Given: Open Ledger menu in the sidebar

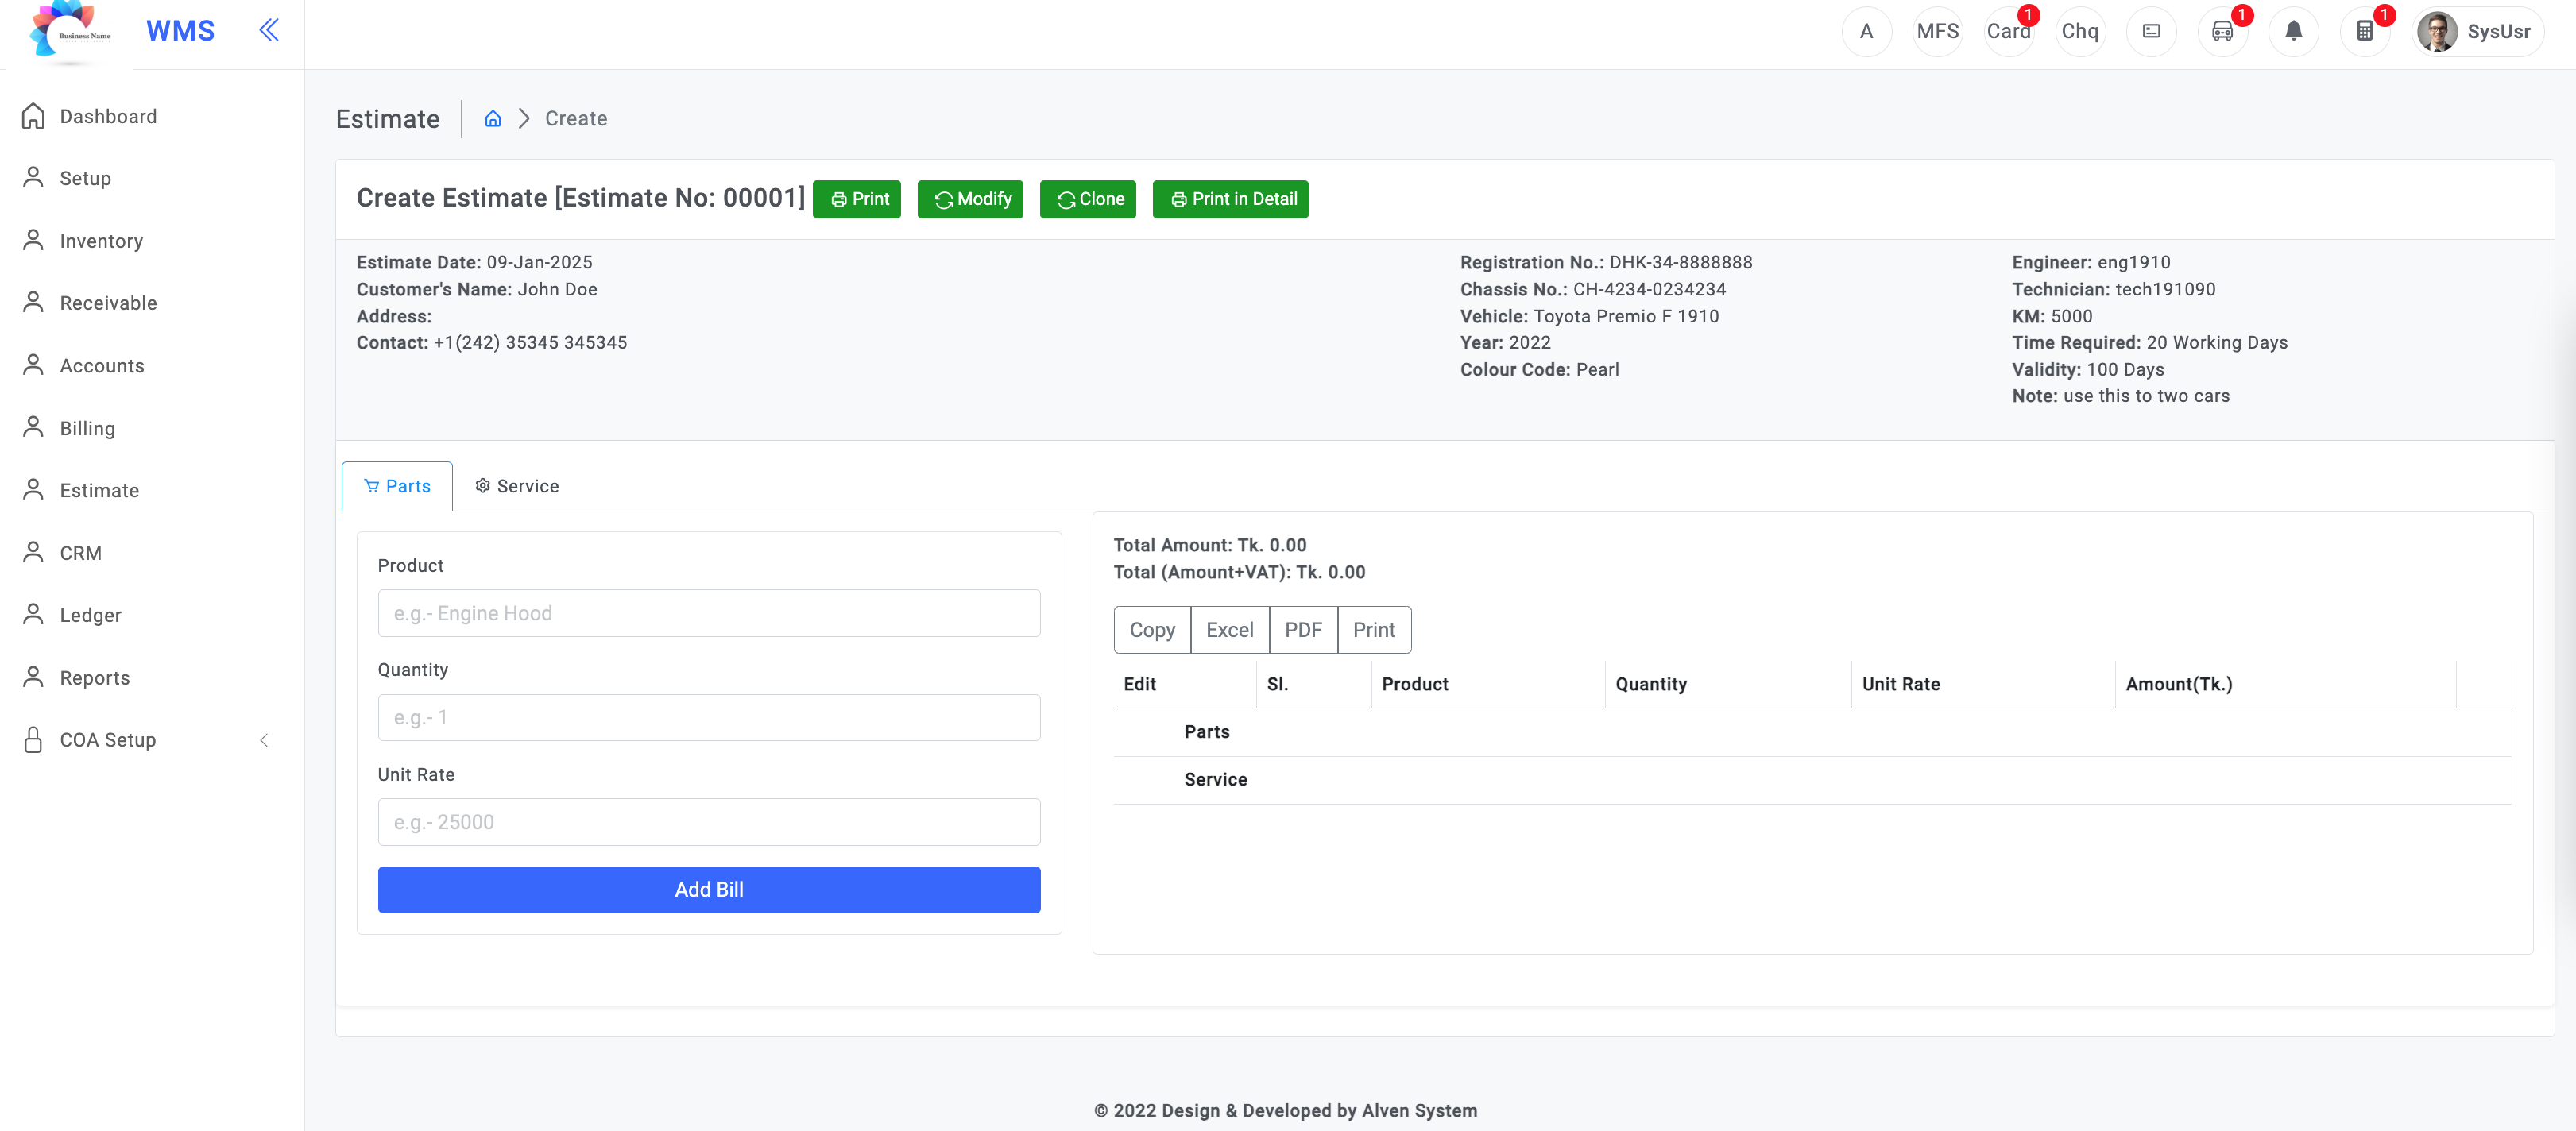Looking at the screenshot, I should pos(90,615).
